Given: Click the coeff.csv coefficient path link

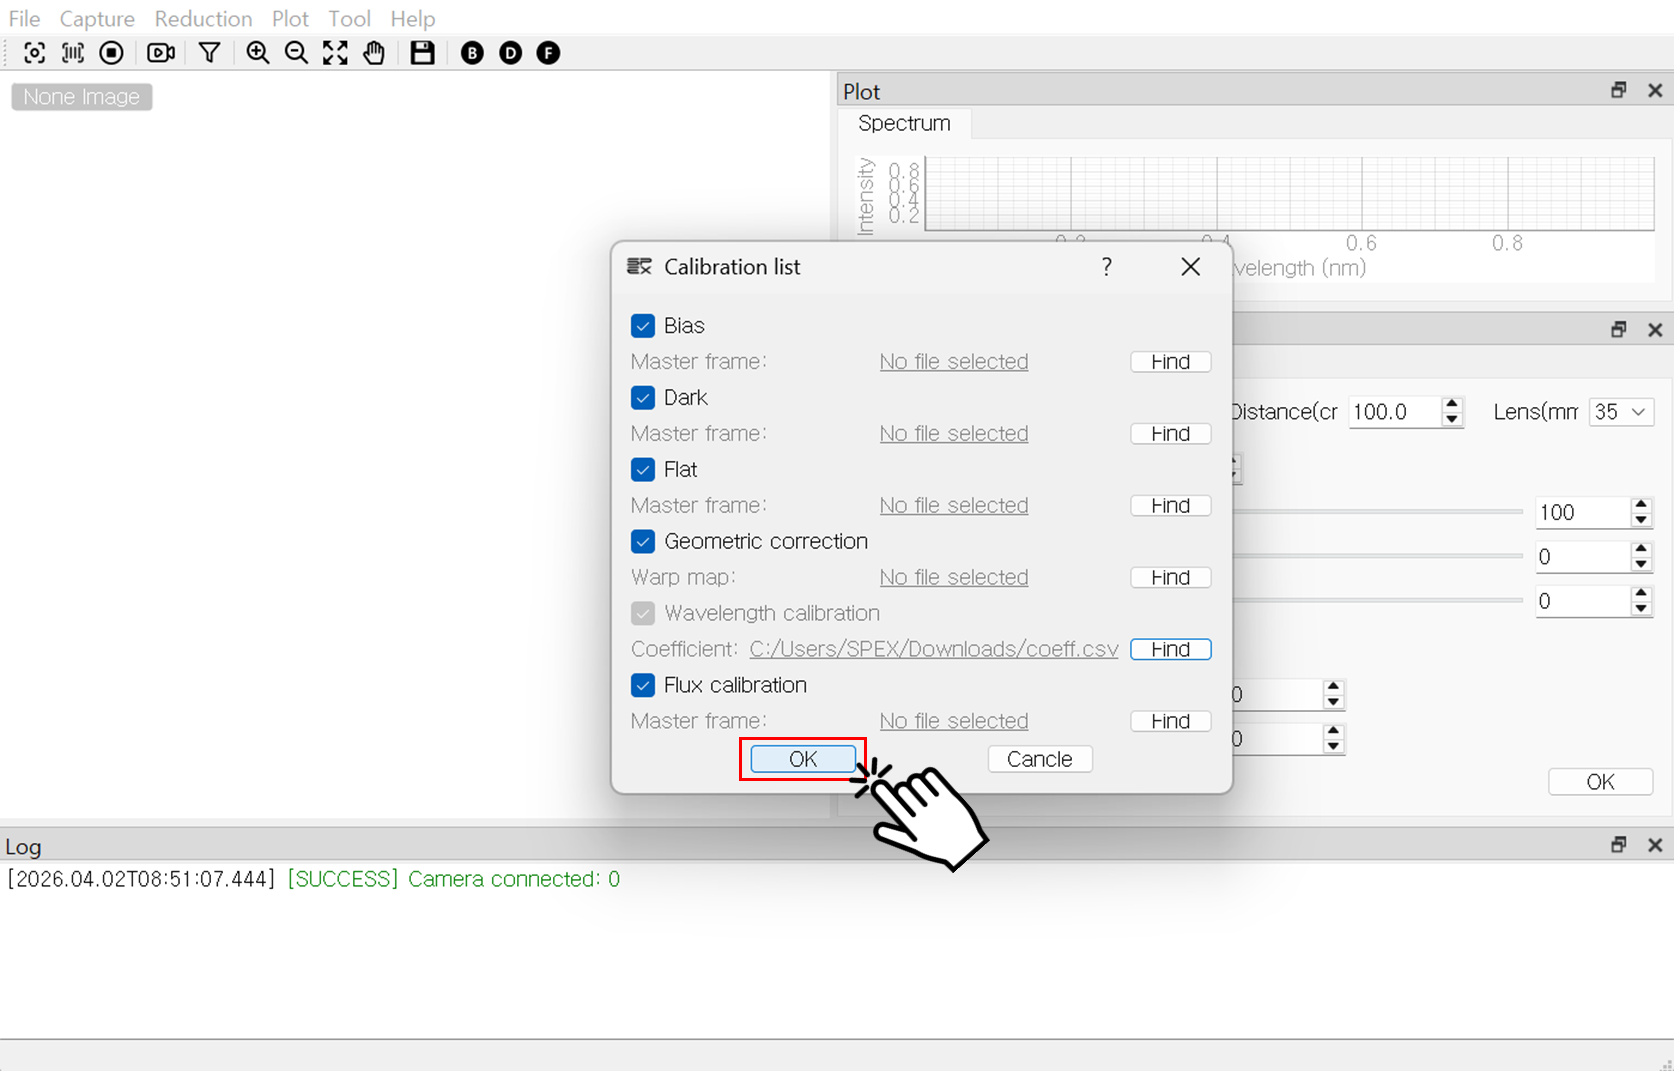Looking at the screenshot, I should (934, 650).
